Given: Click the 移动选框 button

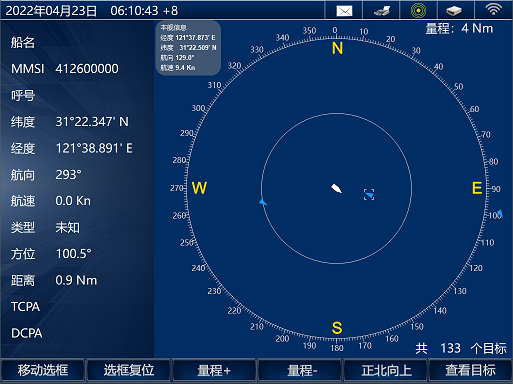Looking at the screenshot, I should click(x=43, y=370).
